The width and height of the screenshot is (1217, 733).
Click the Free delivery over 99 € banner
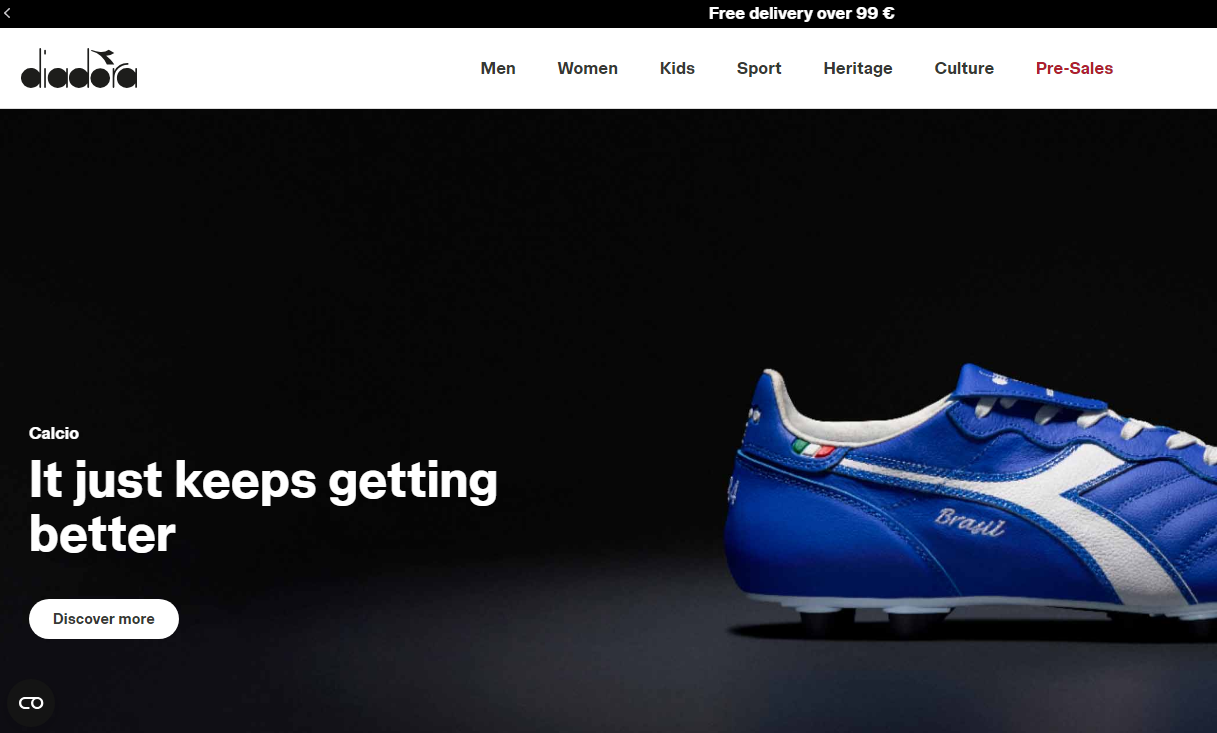[801, 13]
